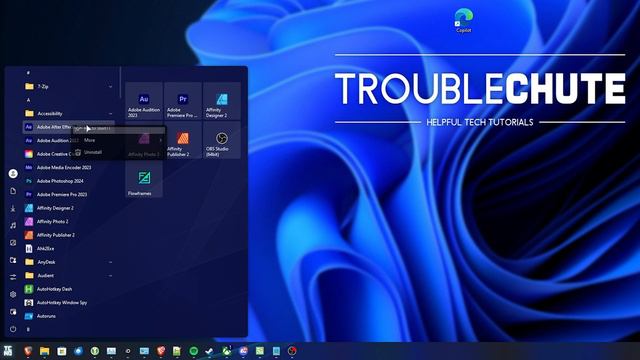Open AutoHotkey Dash

tap(69, 289)
